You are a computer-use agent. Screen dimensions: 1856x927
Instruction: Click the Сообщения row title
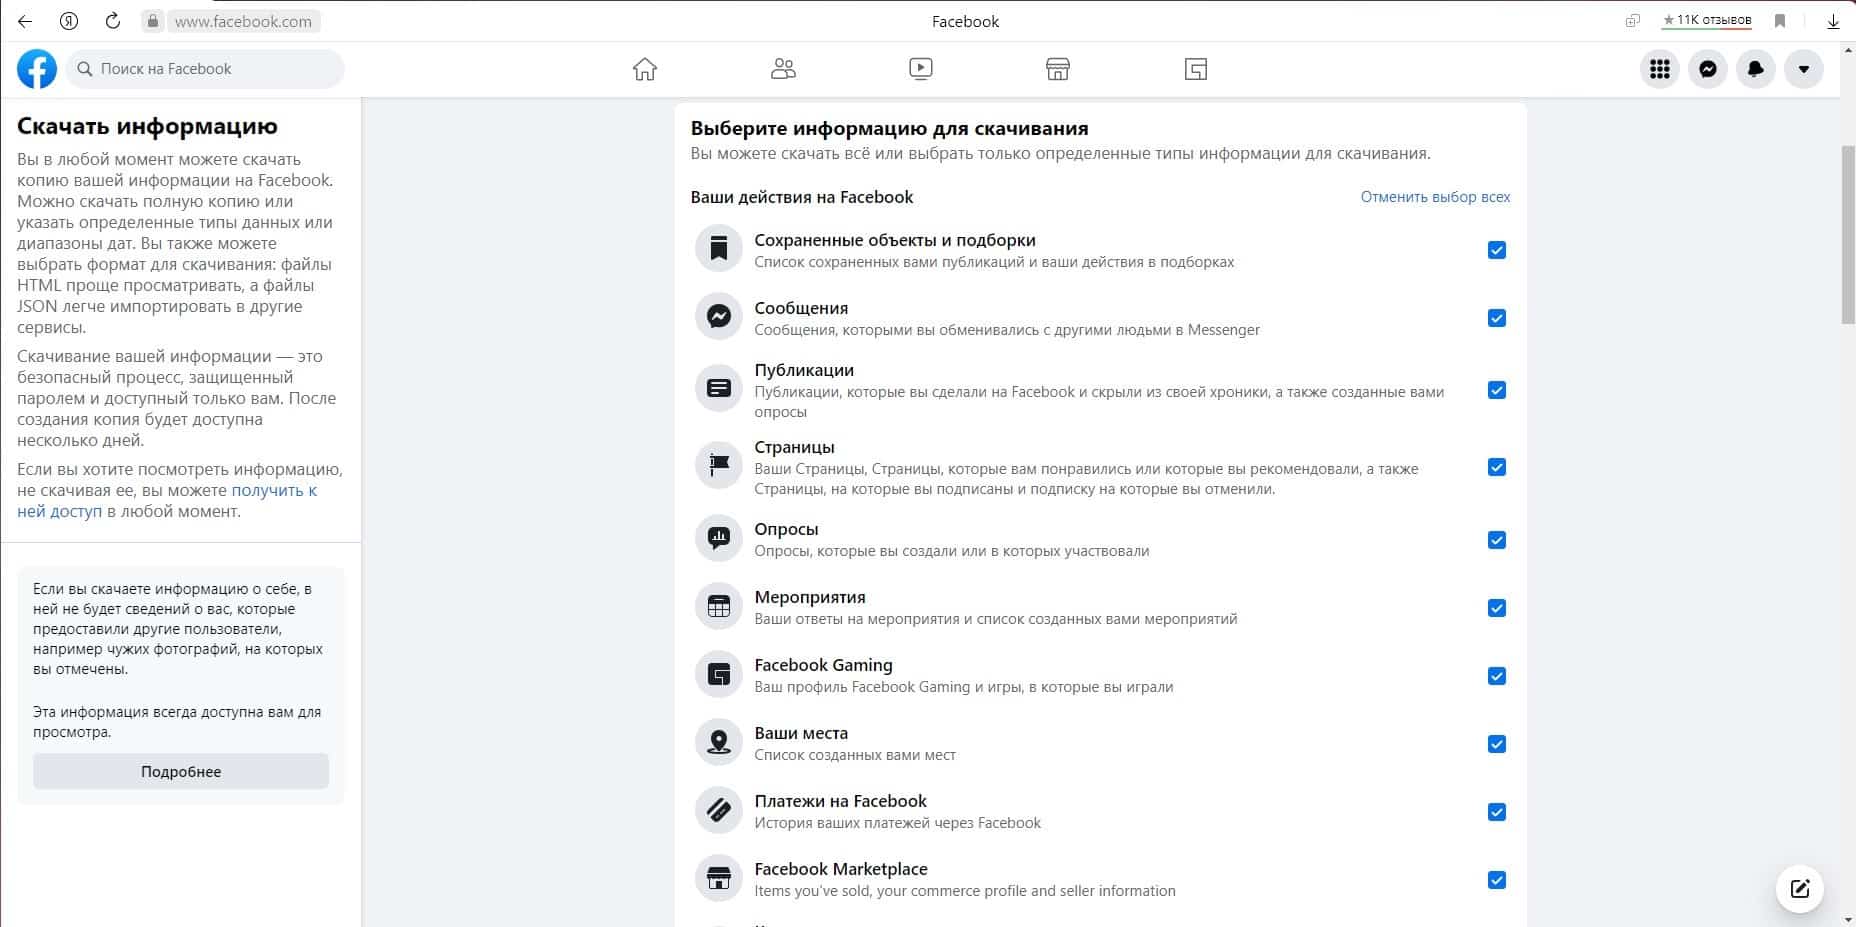801,308
